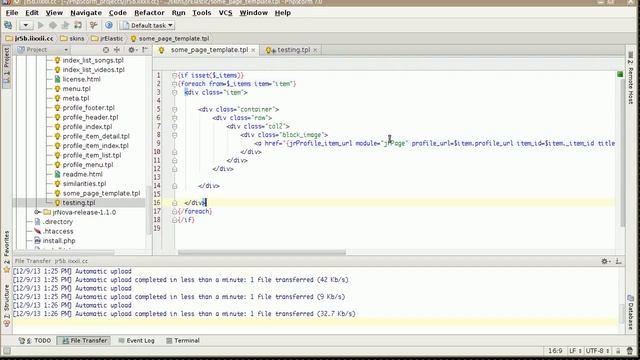Collapse the block_image div fold on line 8
This screenshot has width=640, height=360.
coord(175,135)
